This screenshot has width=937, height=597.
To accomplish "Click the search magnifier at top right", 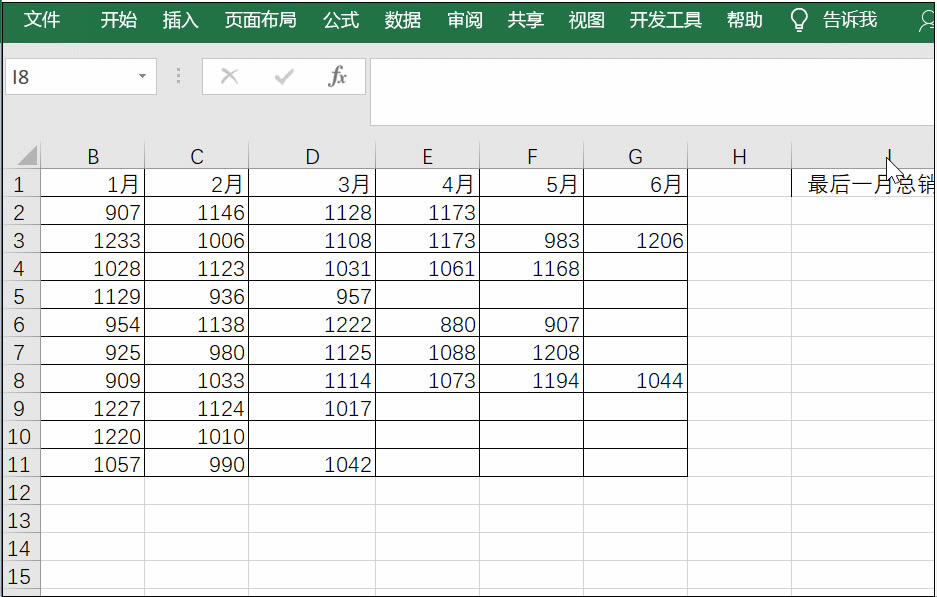I will (x=928, y=19).
